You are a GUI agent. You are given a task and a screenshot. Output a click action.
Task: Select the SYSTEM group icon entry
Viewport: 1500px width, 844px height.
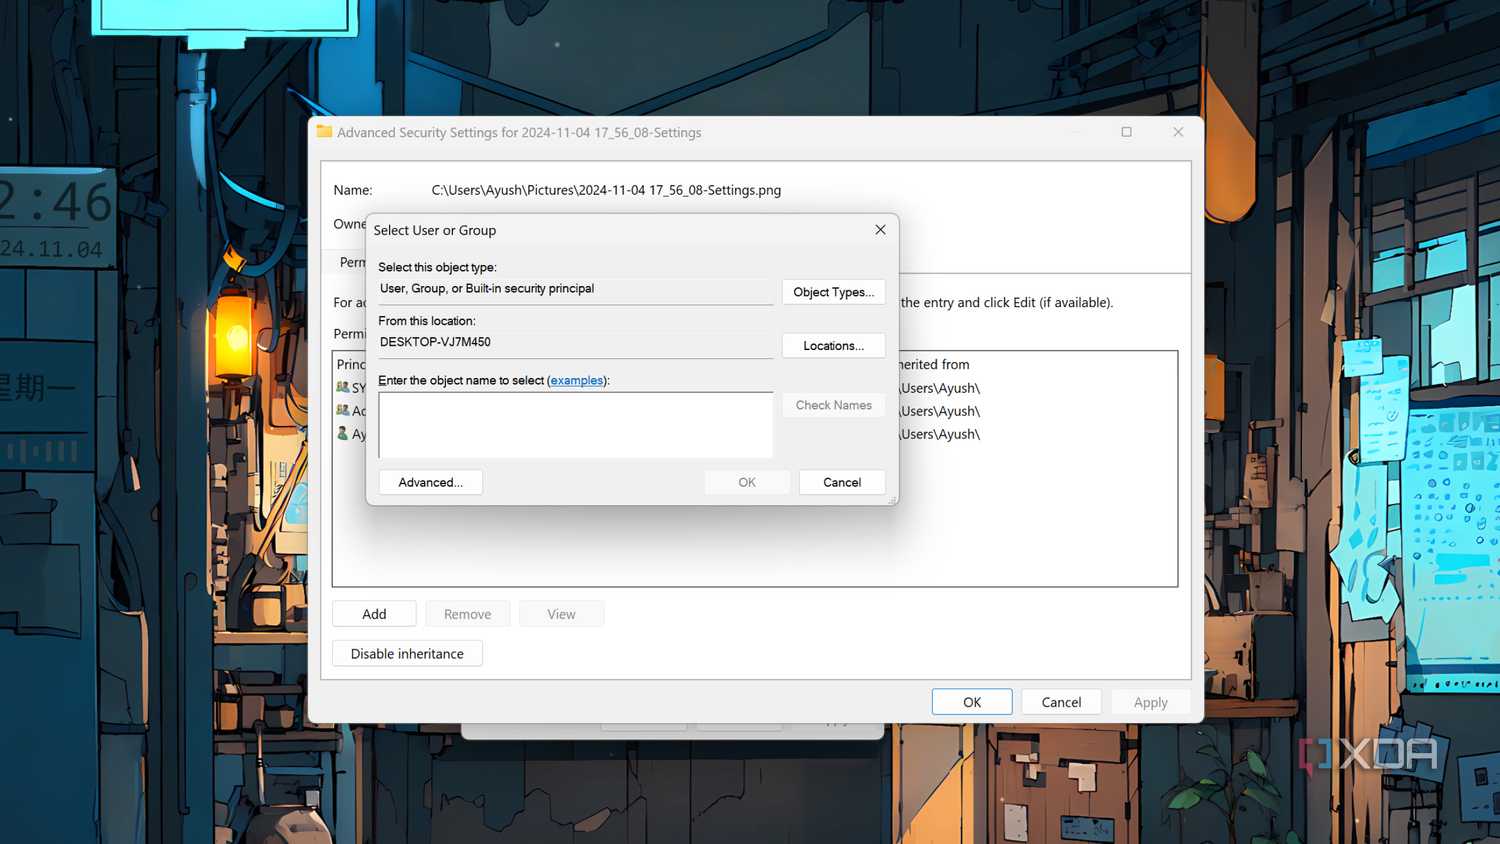tap(343, 387)
